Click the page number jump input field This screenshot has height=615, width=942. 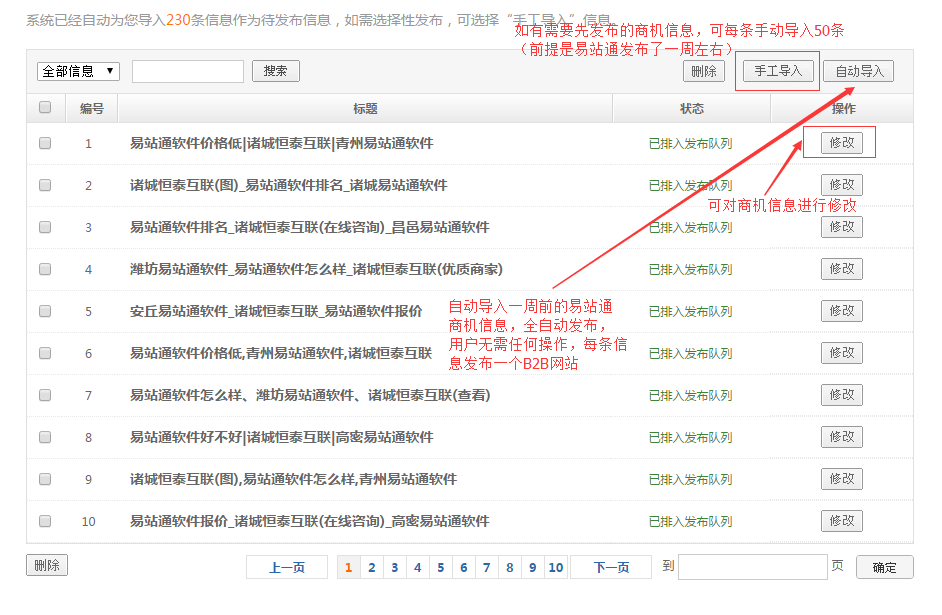coord(752,567)
